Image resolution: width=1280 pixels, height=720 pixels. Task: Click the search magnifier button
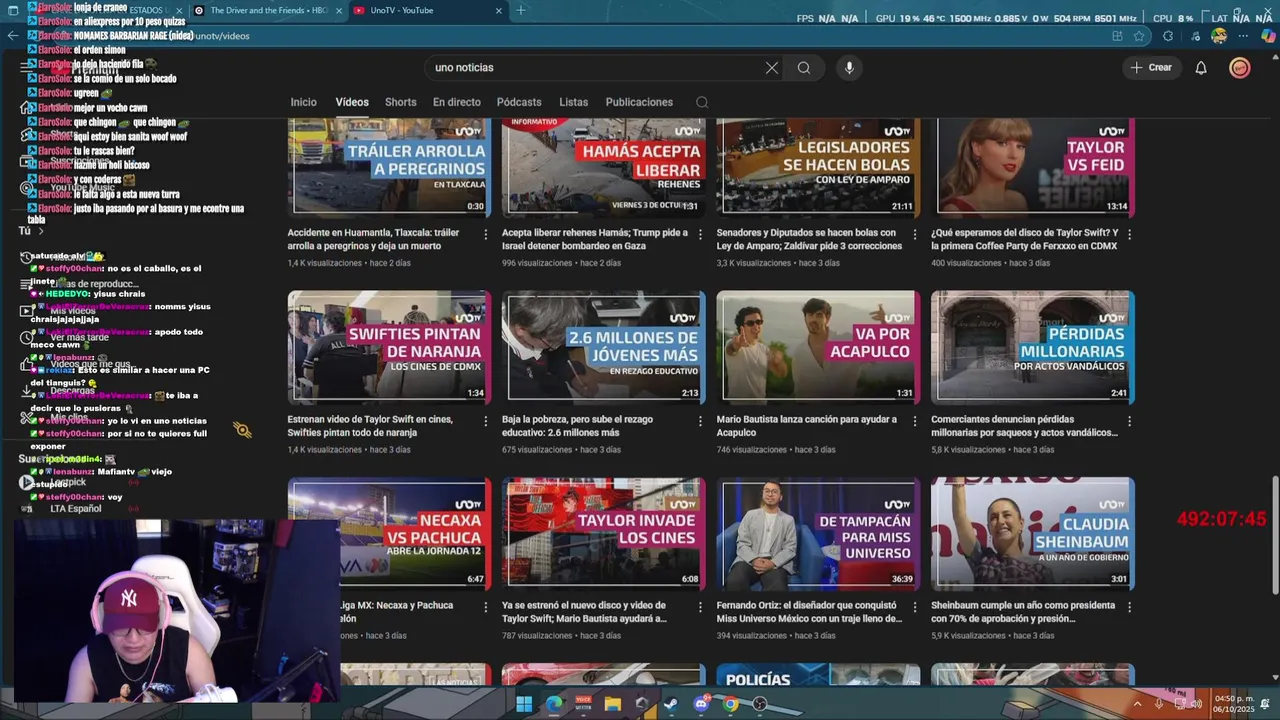pyautogui.click(x=804, y=68)
